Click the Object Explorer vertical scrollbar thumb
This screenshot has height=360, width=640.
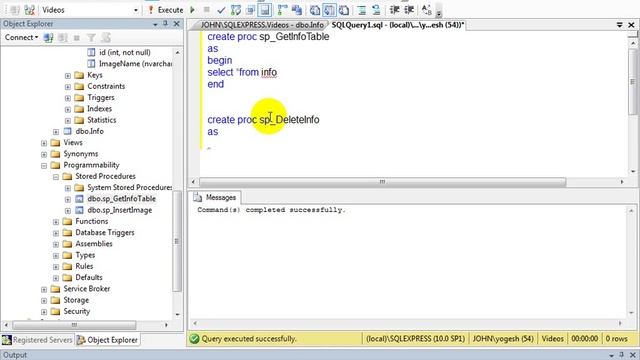pos(177,241)
